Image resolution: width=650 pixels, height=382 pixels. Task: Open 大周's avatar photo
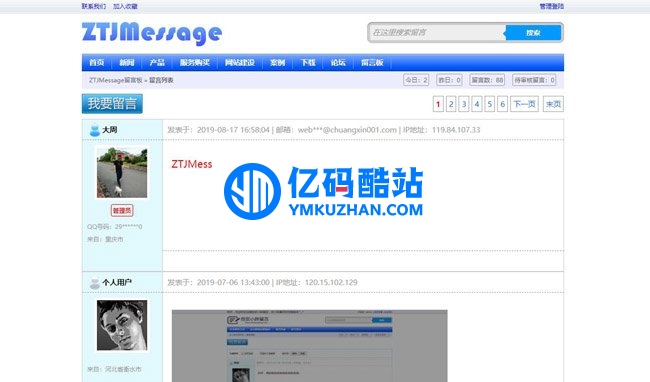point(122,173)
